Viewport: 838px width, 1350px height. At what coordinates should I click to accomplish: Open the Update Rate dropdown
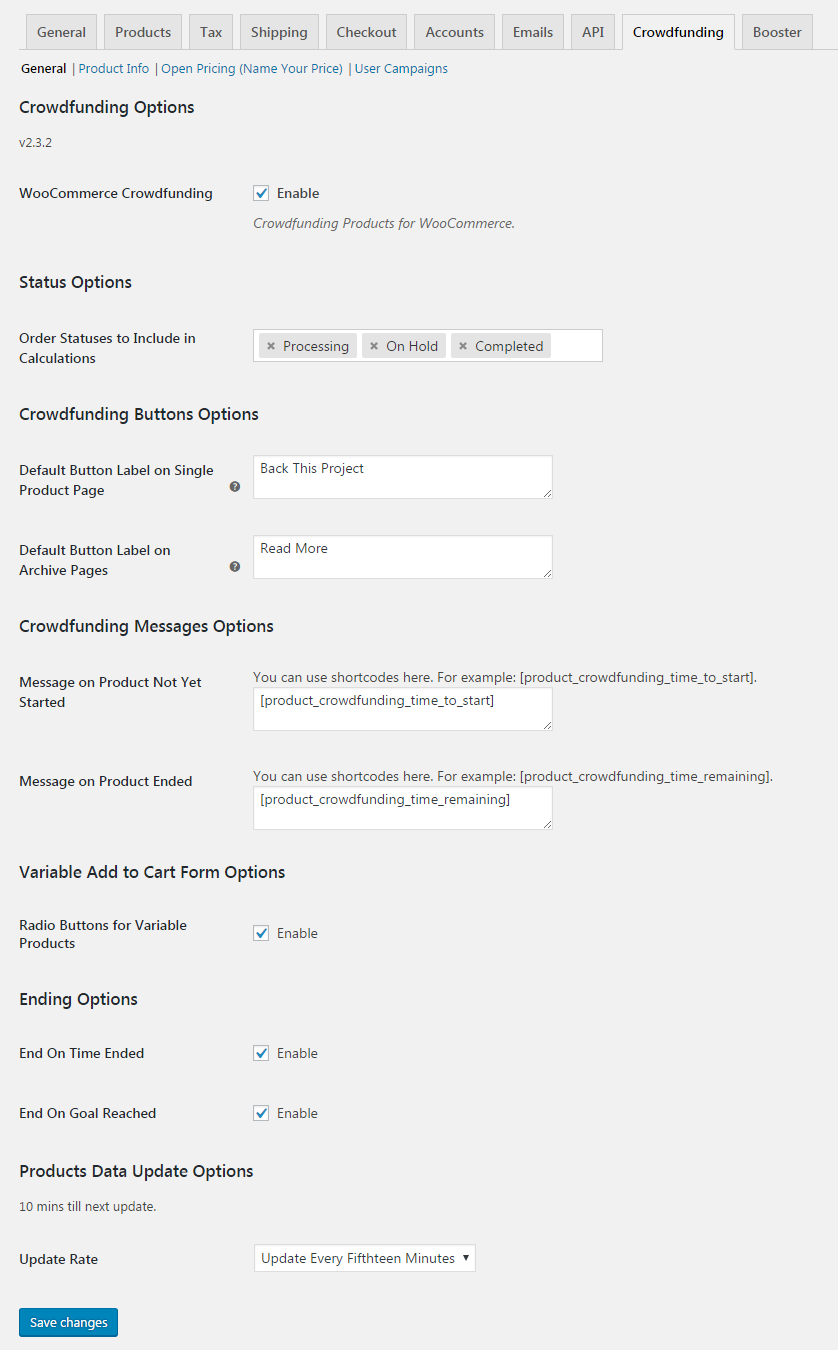(365, 1258)
